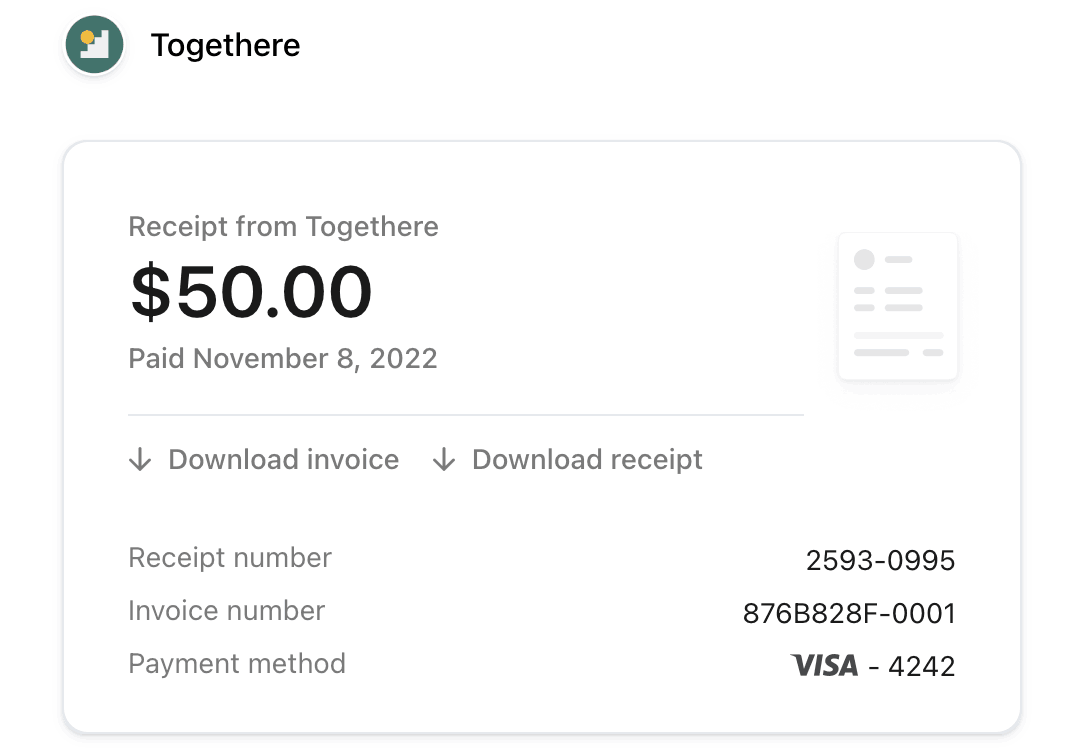Image resolution: width=1076 pixels, height=750 pixels.
Task: Click the receipt document illustration icon
Action: [898, 306]
